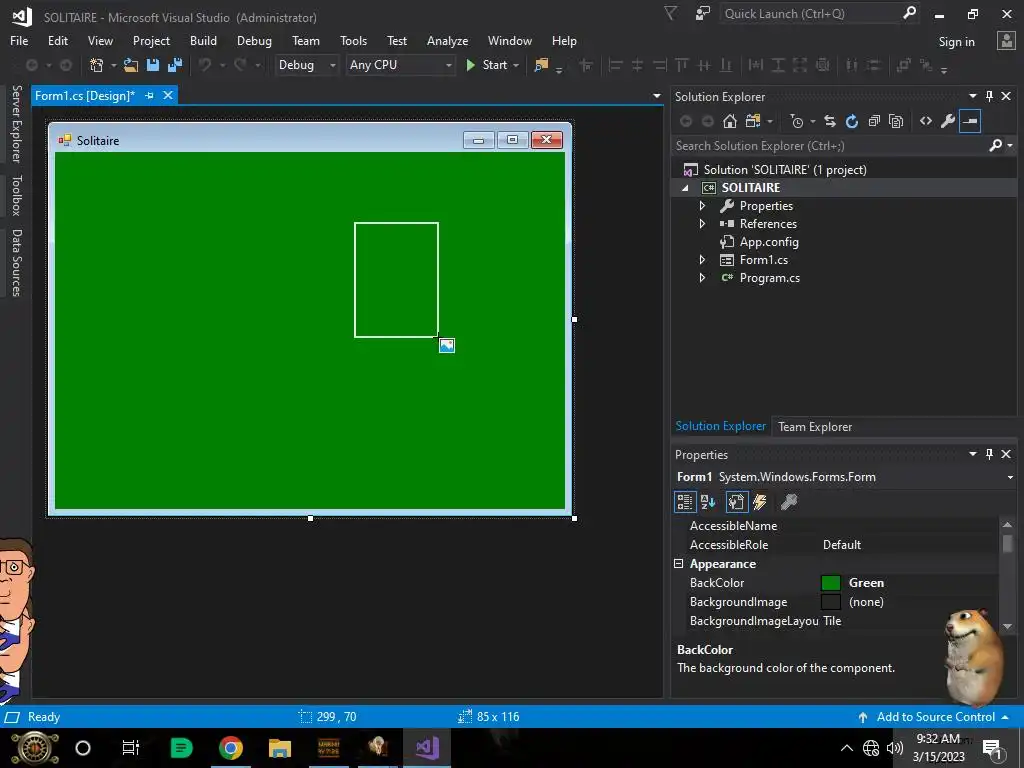Pin the Solution Explorer panel with Auto Hide
The image size is (1024, 768).
(989, 96)
